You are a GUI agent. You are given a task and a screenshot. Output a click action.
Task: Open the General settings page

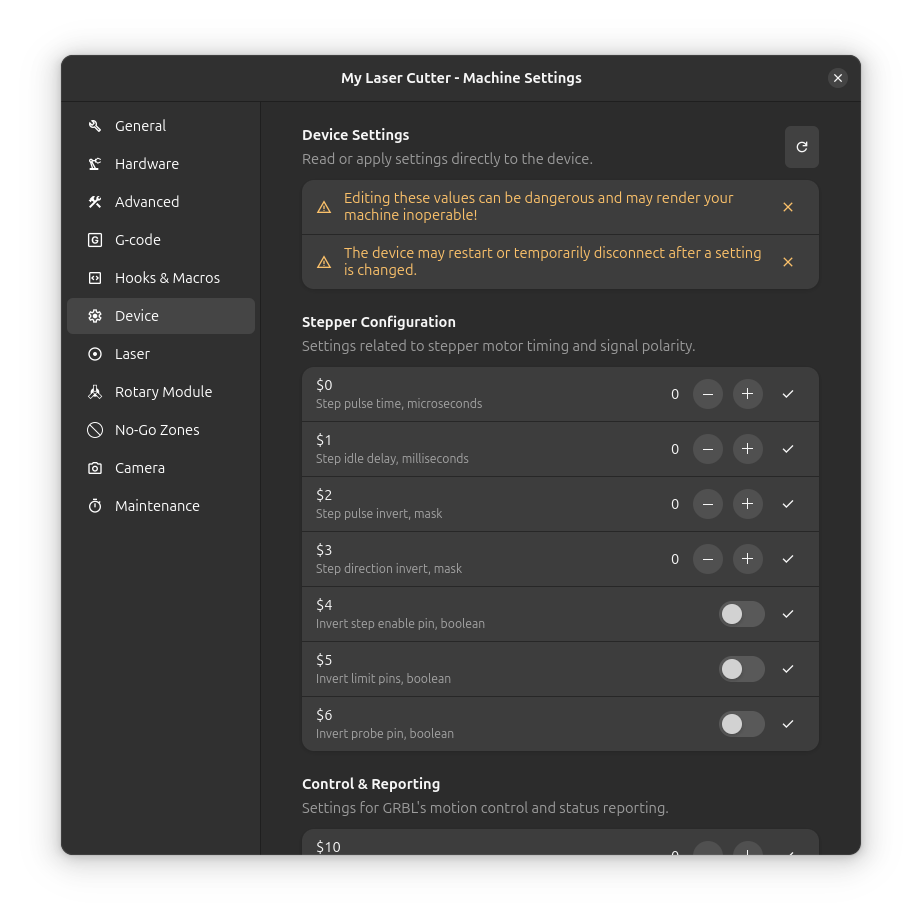tap(139, 126)
